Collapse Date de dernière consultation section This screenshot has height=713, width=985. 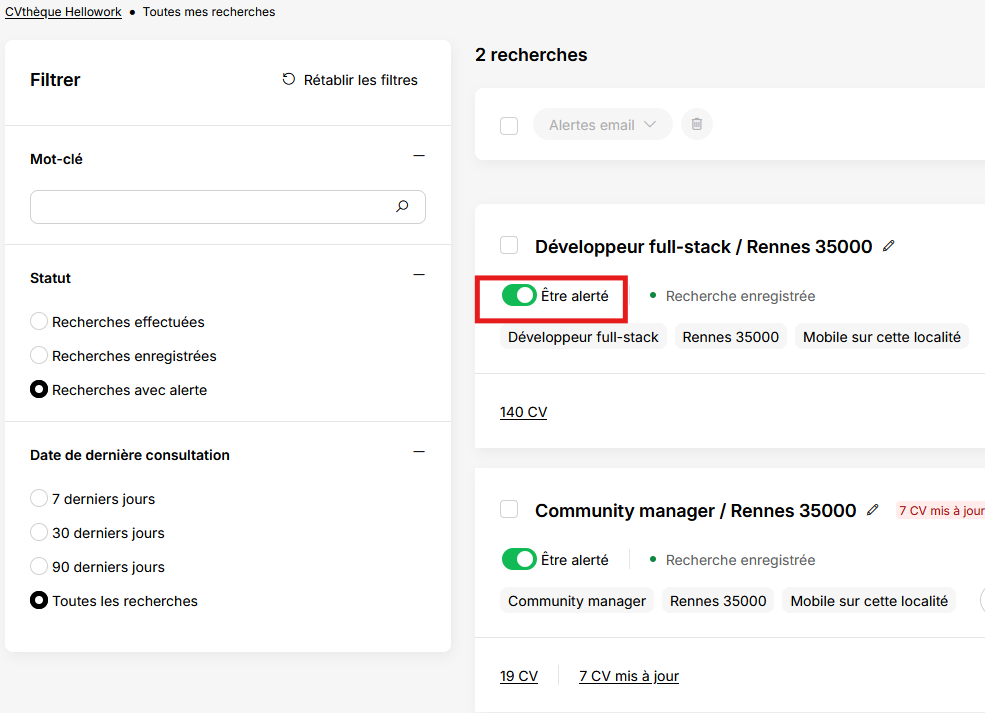coord(419,452)
